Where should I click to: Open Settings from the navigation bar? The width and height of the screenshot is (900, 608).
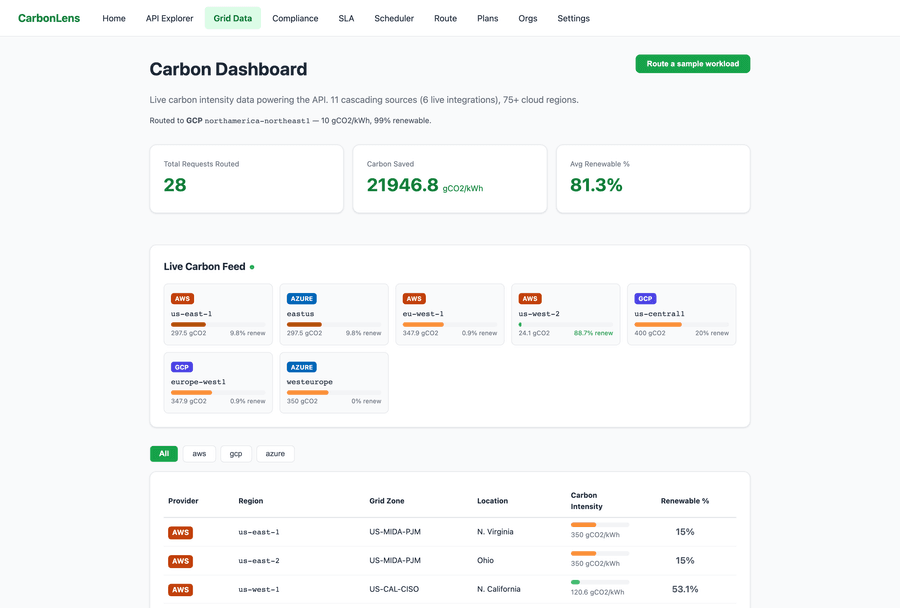tap(573, 18)
